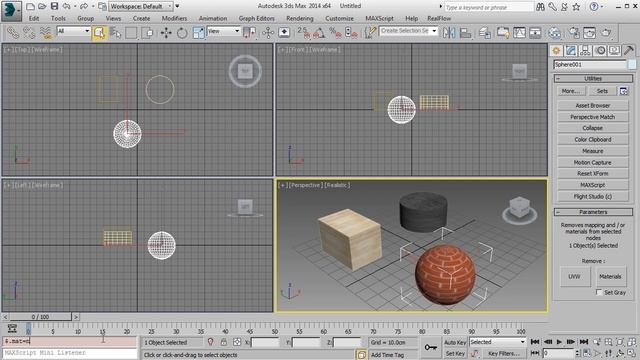
Task: Click the Asset Browser utility button
Action: point(593,105)
